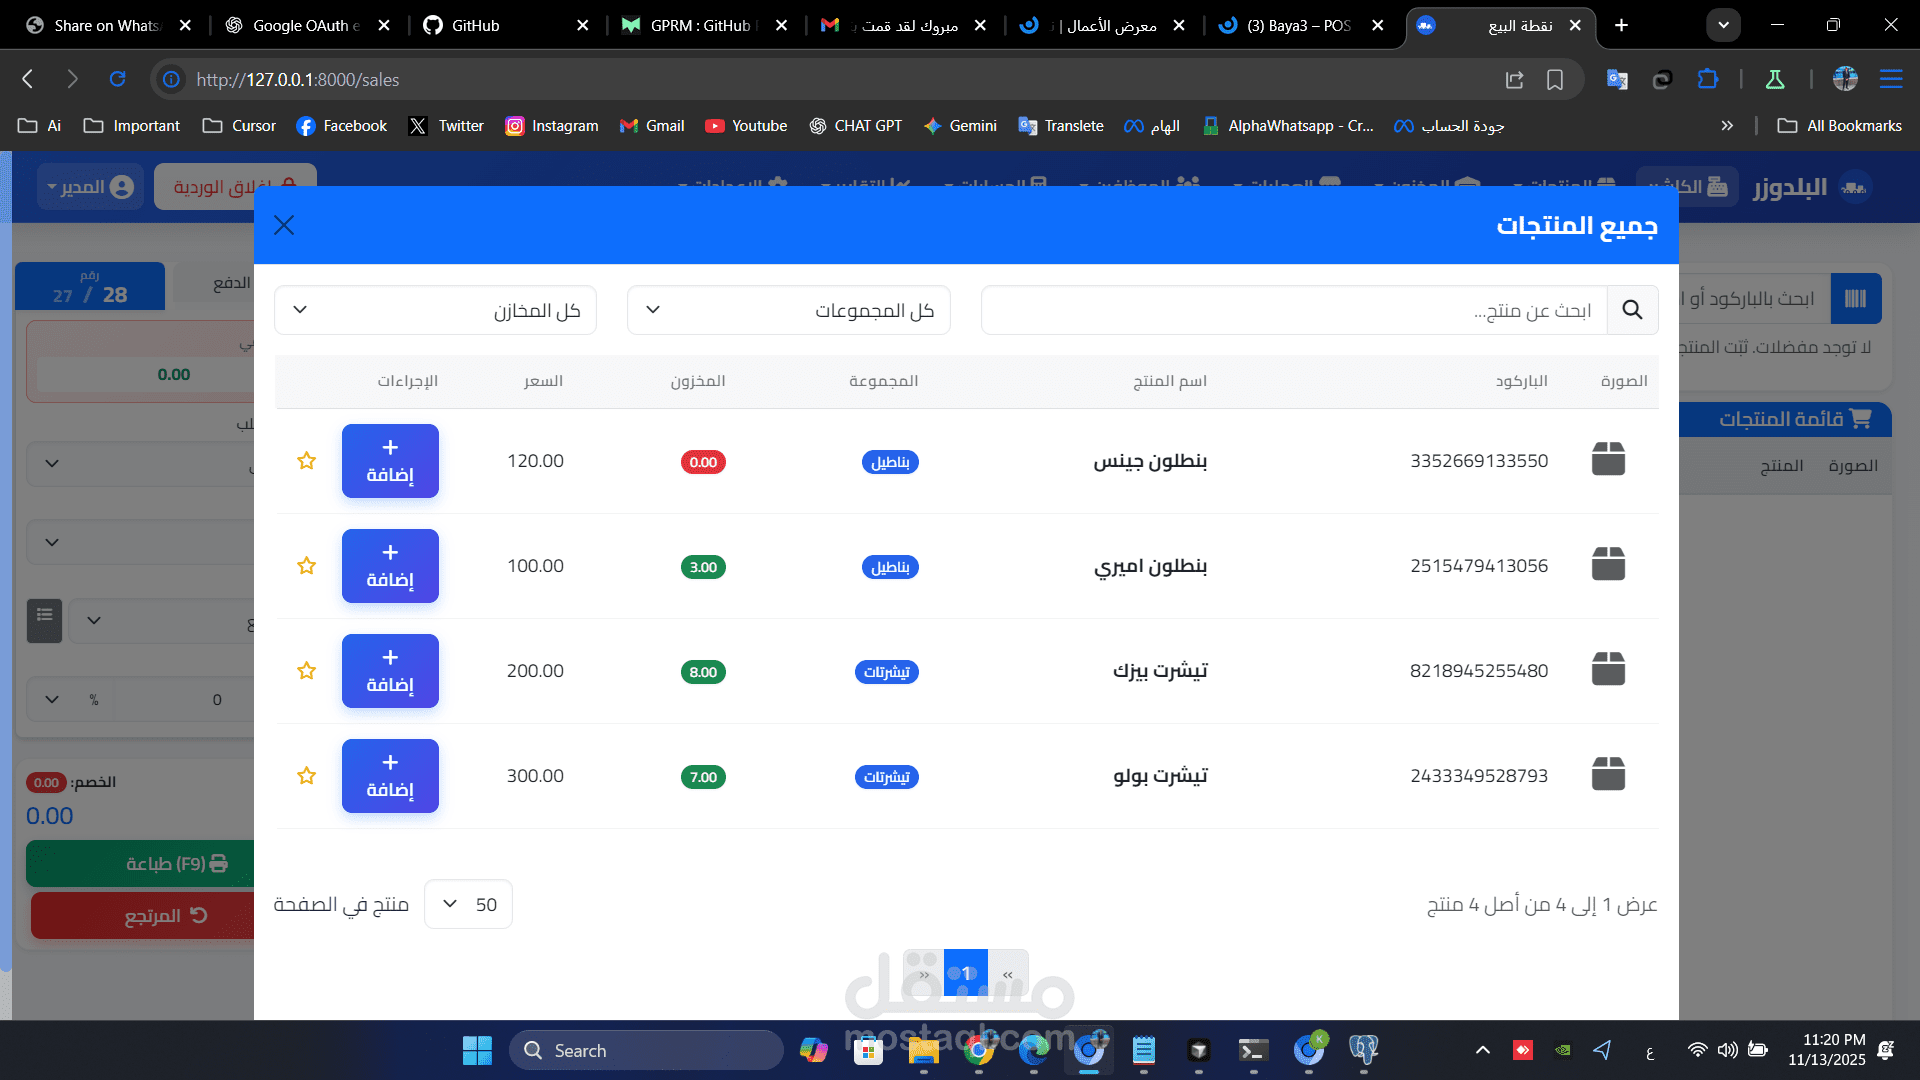Add تيشرت بيزك using the إضافة button

click(x=390, y=671)
